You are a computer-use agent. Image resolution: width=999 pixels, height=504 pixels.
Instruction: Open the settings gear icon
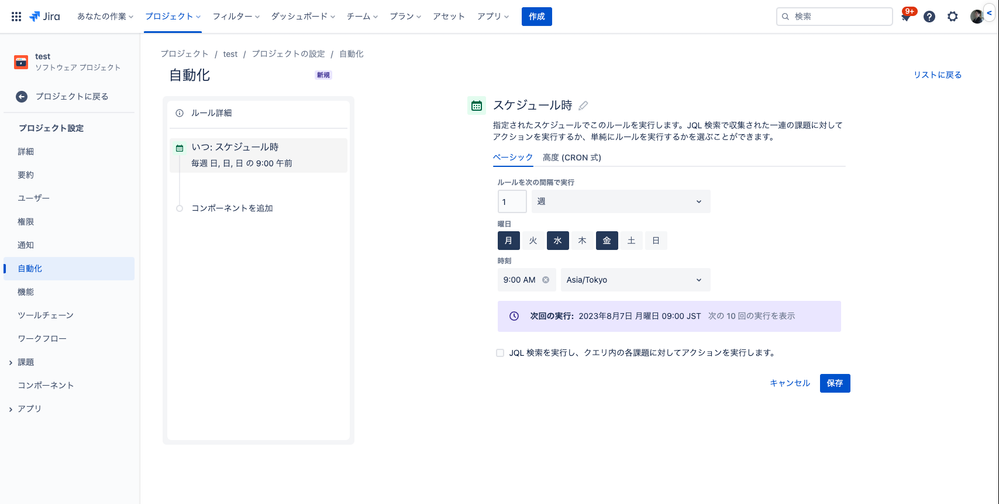(x=952, y=17)
